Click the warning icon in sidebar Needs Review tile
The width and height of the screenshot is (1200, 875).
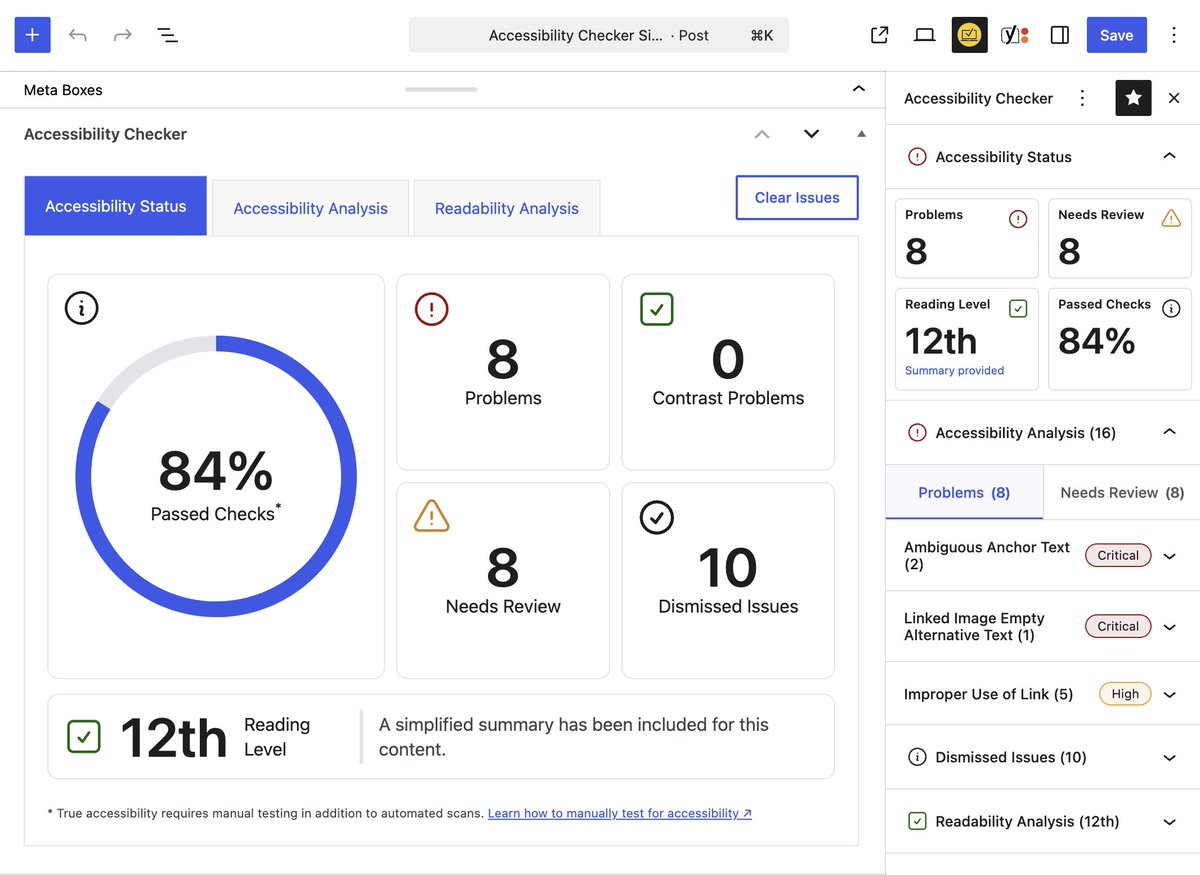coord(1171,218)
